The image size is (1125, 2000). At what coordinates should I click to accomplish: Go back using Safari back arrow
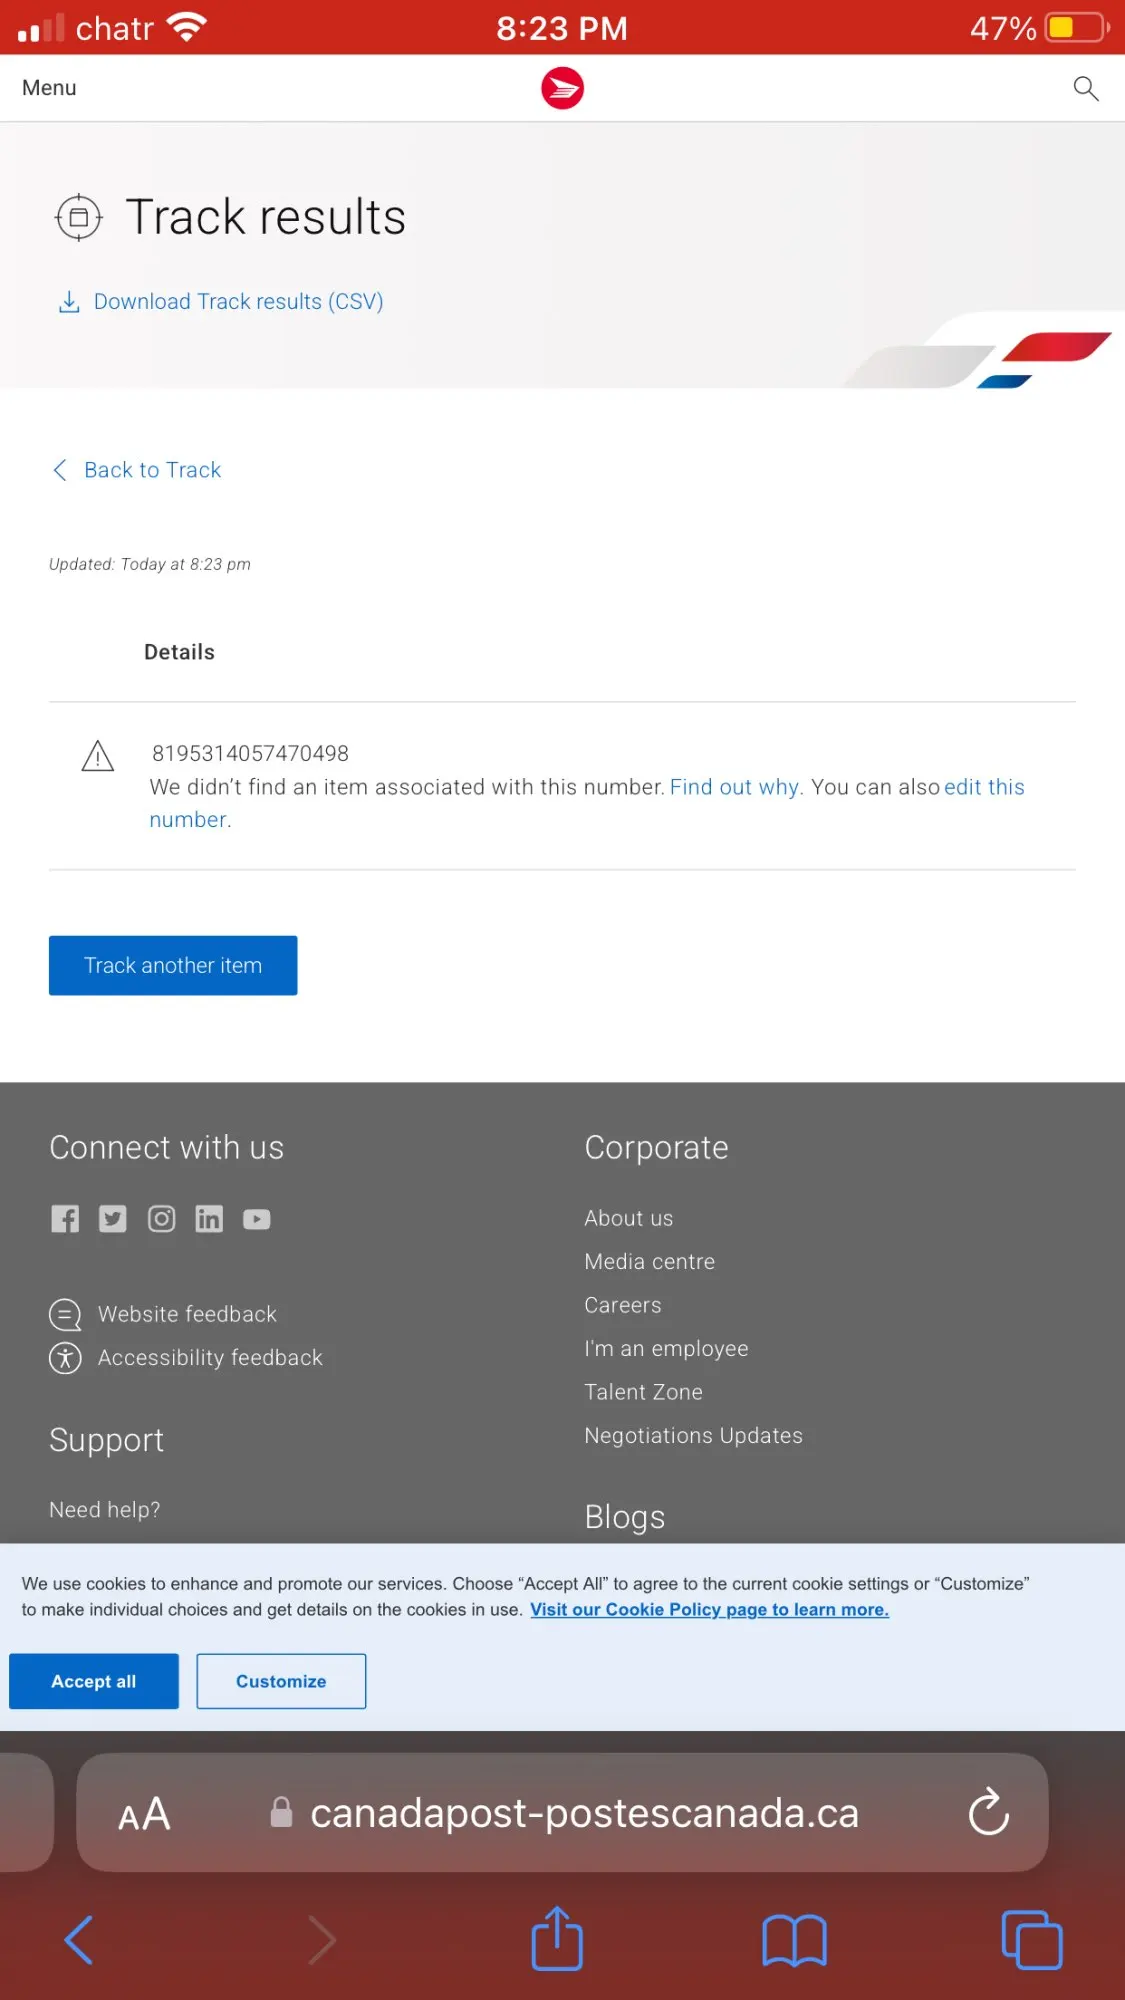click(x=79, y=1940)
